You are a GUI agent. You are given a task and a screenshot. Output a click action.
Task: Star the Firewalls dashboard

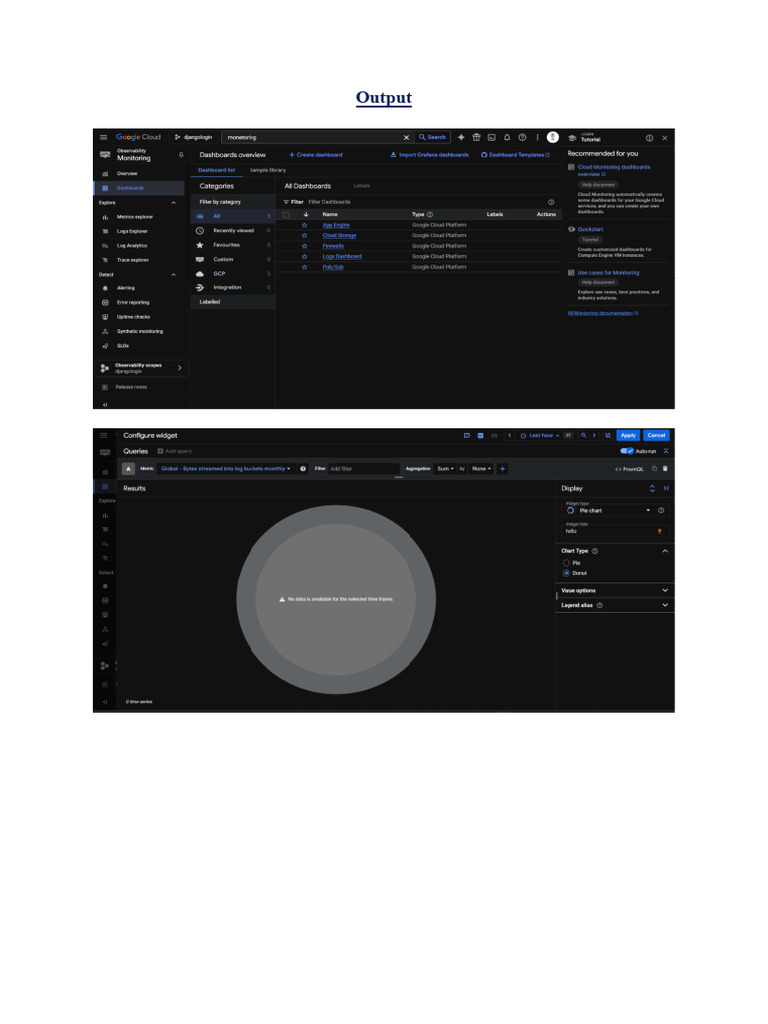(304, 246)
